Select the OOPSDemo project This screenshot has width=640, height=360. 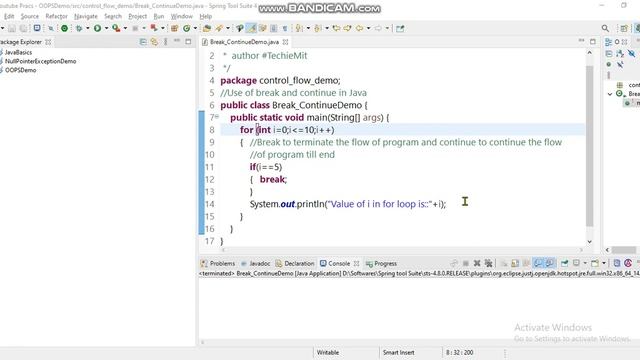pos(20,70)
